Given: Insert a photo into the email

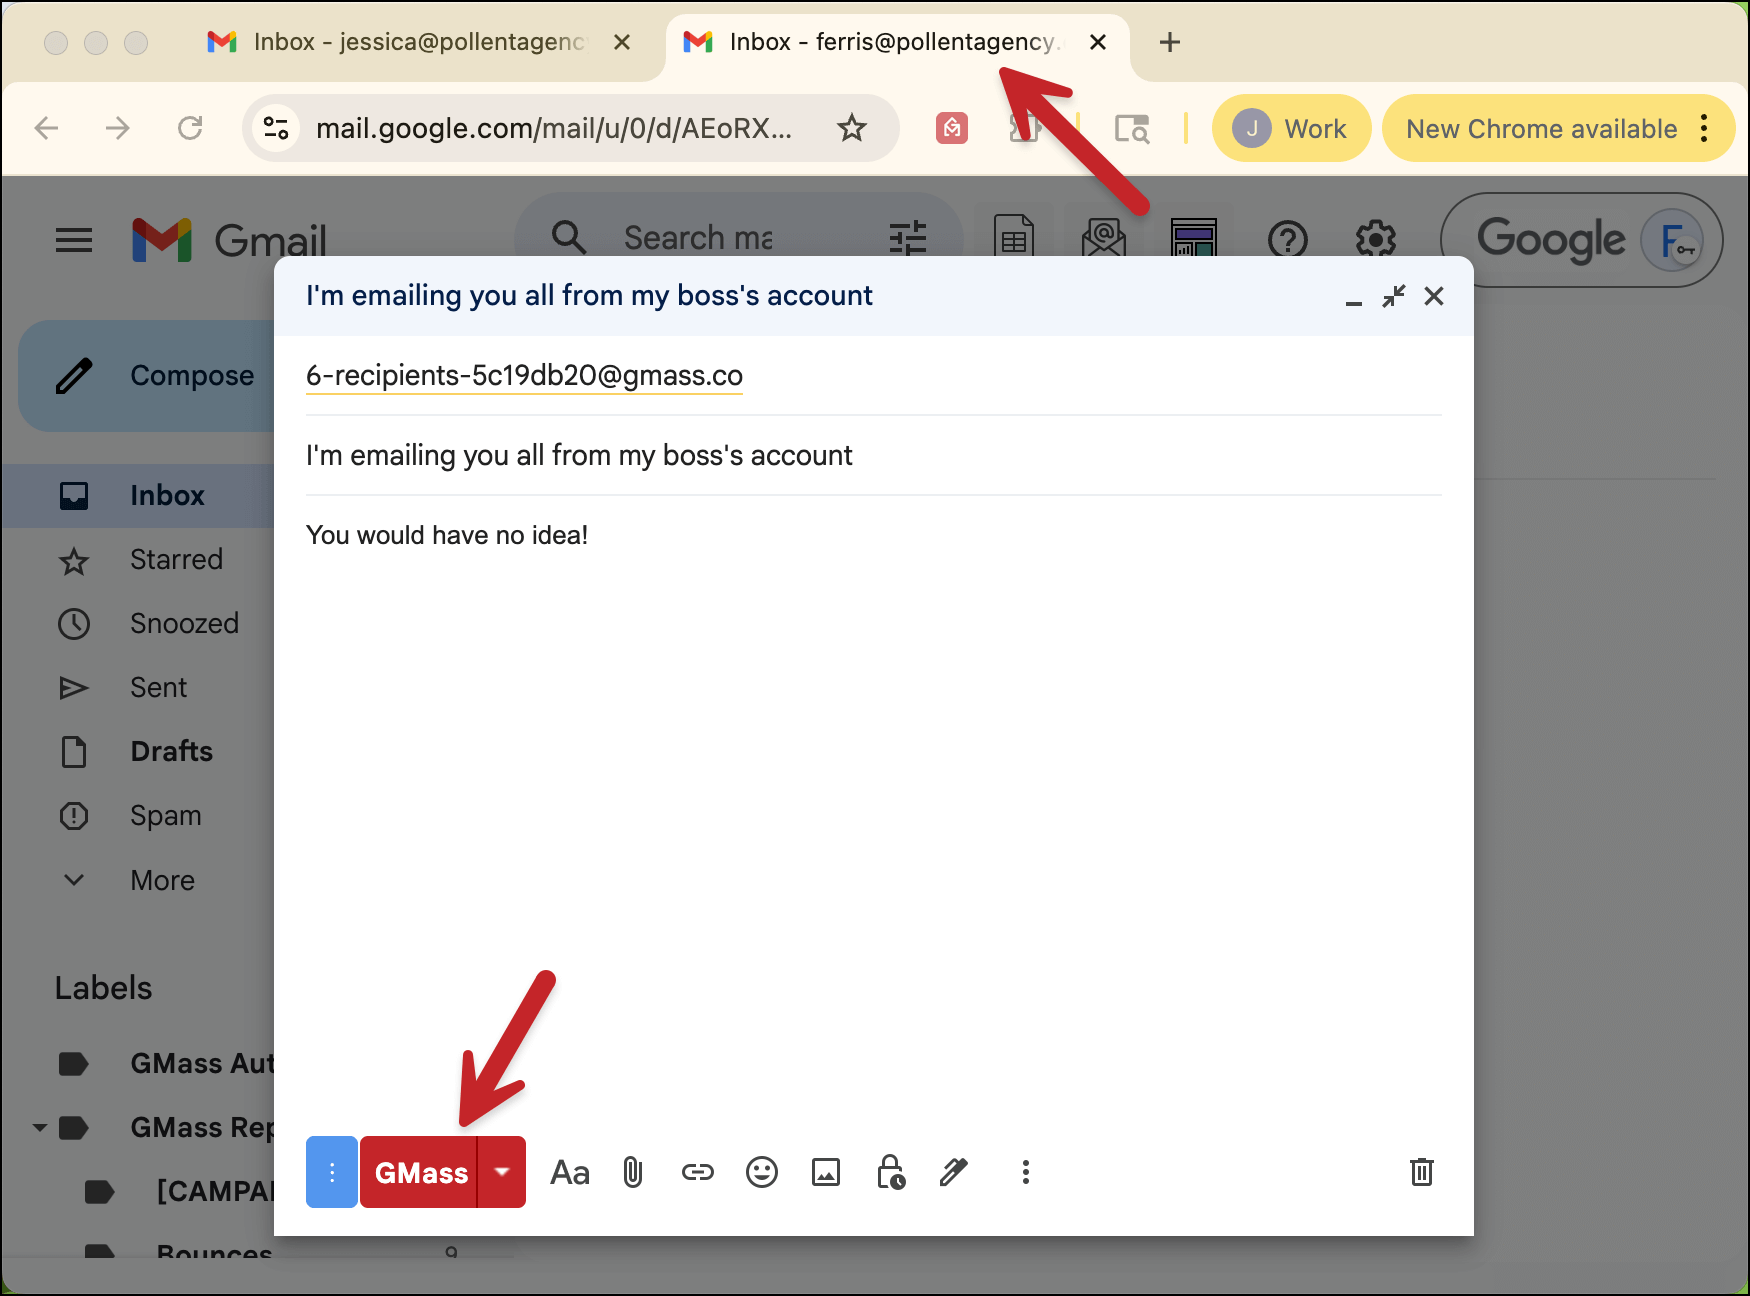Looking at the screenshot, I should click(x=825, y=1172).
